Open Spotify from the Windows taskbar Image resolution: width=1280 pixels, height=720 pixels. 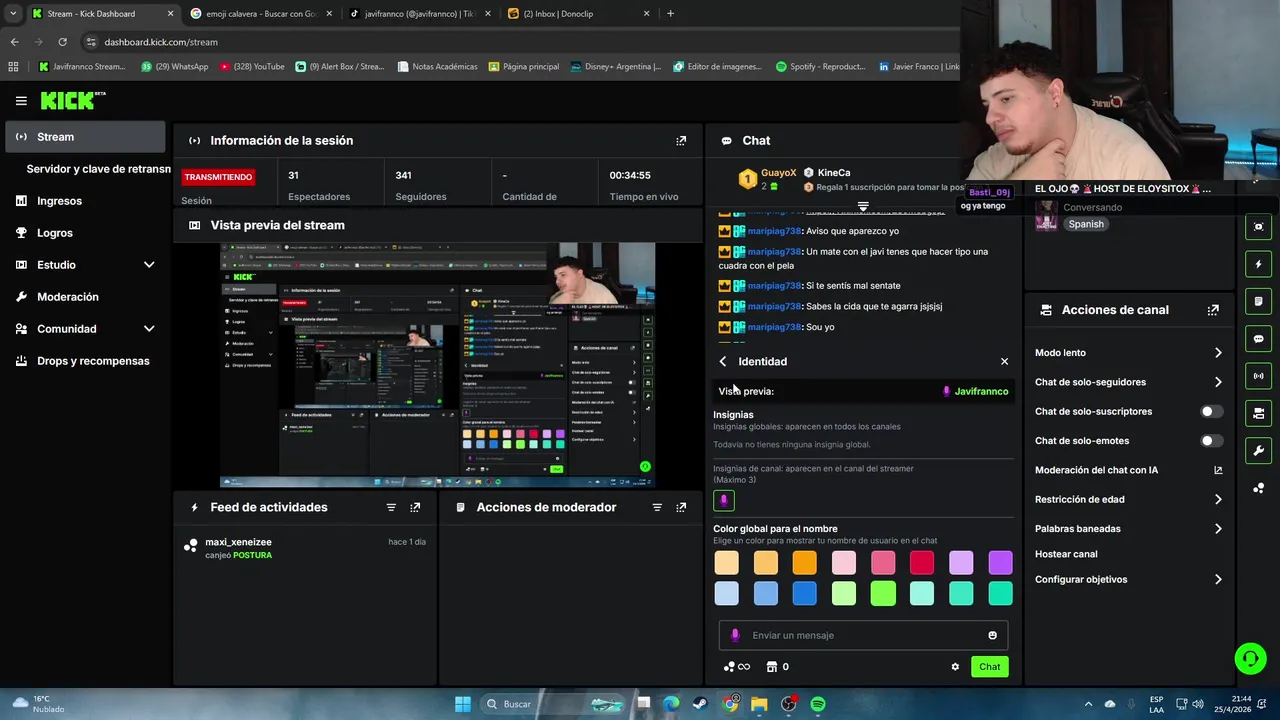(x=817, y=704)
